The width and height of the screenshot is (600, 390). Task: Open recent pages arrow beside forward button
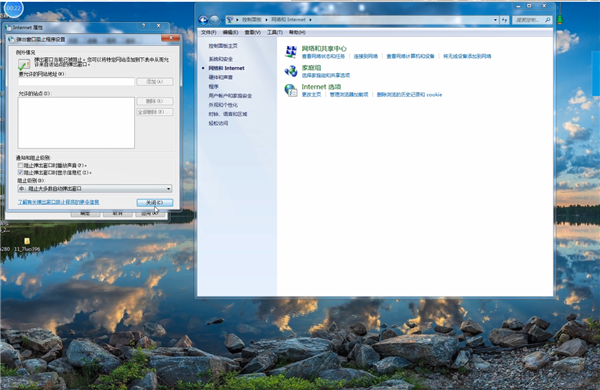(x=222, y=20)
